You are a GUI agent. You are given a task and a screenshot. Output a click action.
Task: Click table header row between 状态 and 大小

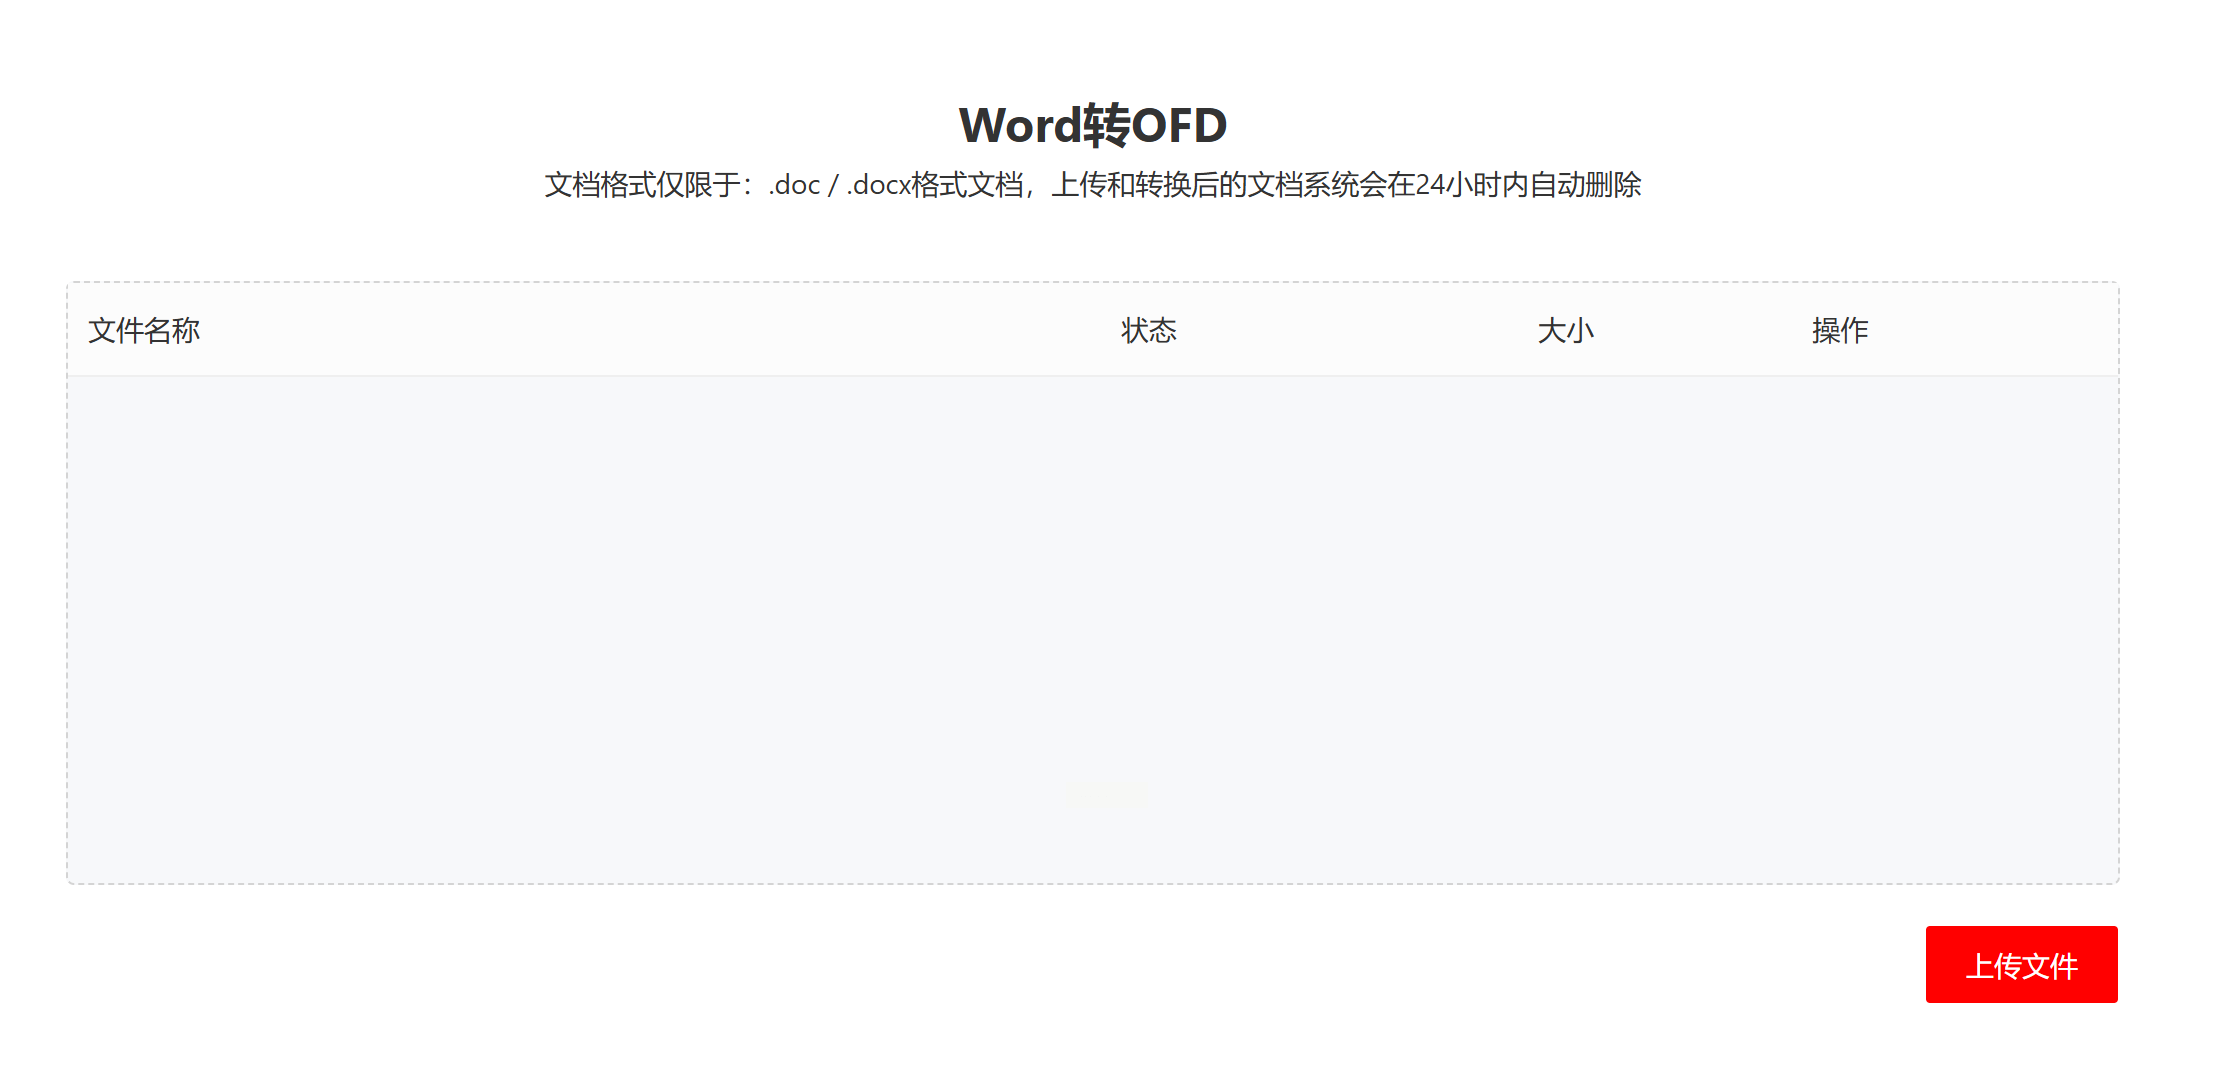coord(1355,330)
